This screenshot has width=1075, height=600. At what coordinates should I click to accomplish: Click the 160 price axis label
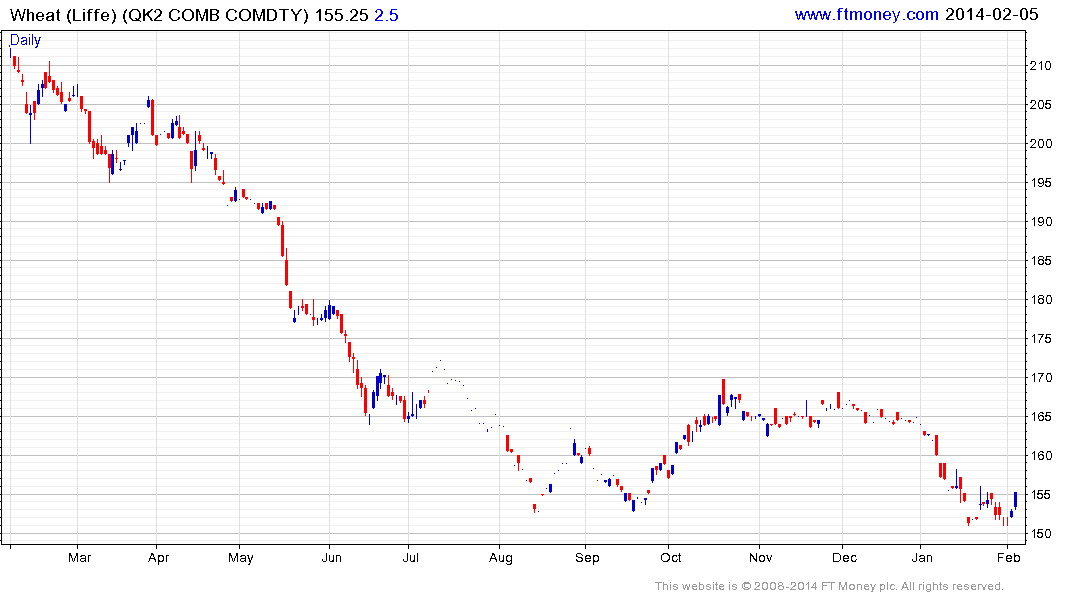pyautogui.click(x=1040, y=456)
